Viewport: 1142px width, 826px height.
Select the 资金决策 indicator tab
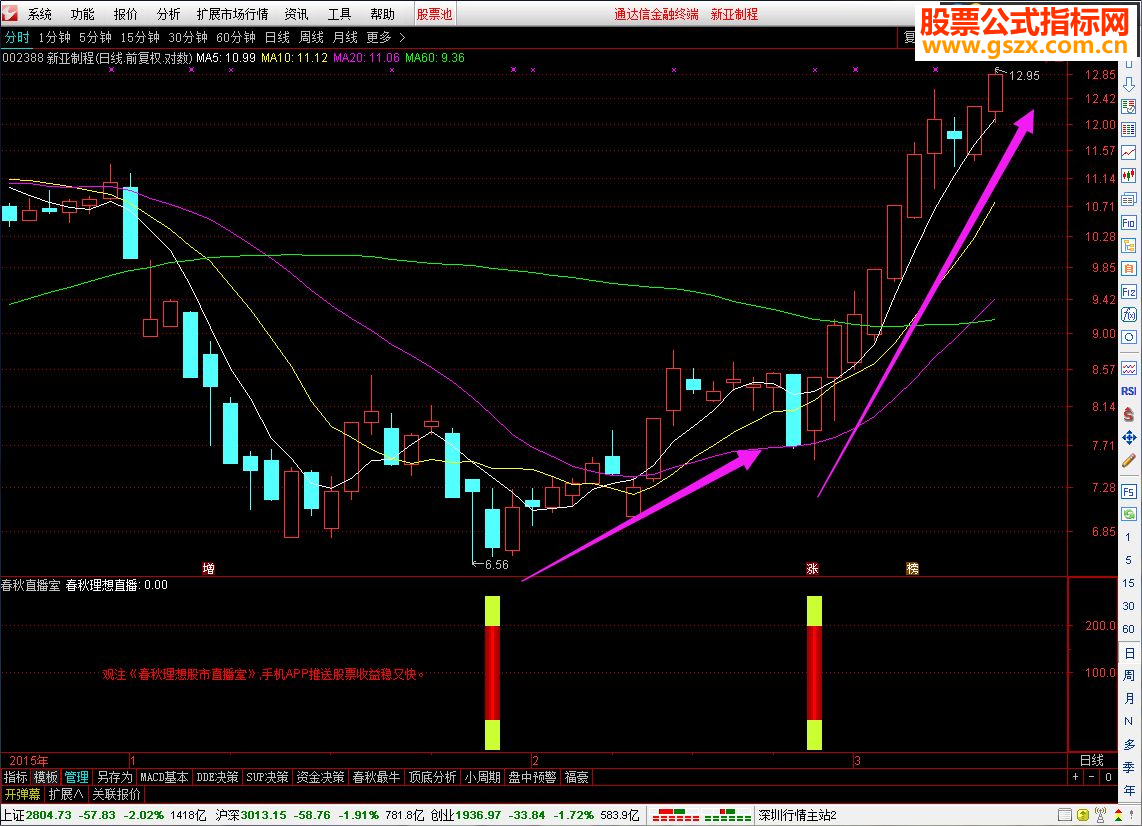click(320, 777)
